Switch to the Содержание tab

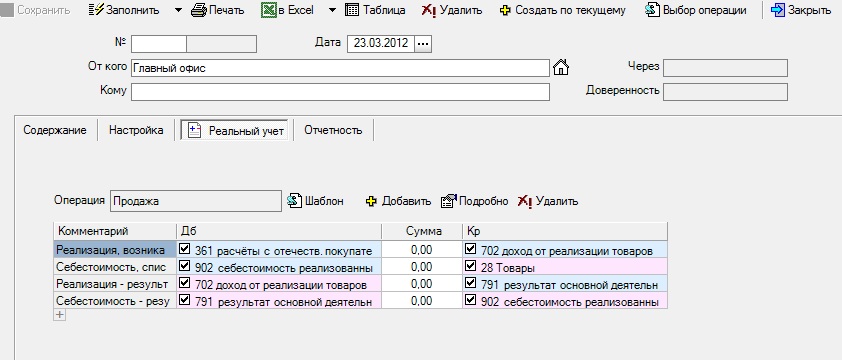point(55,130)
